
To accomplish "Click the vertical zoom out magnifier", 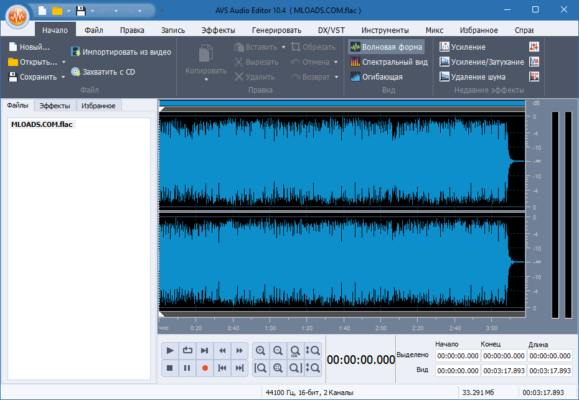I will pos(312,368).
